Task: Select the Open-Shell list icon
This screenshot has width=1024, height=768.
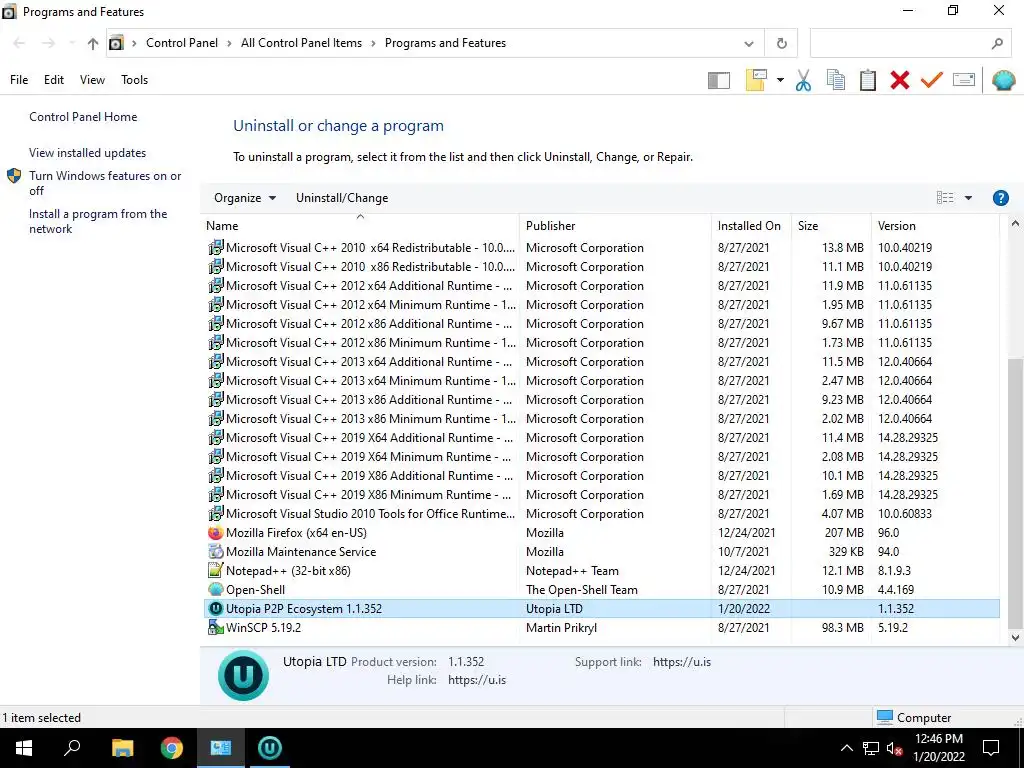Action: click(216, 590)
